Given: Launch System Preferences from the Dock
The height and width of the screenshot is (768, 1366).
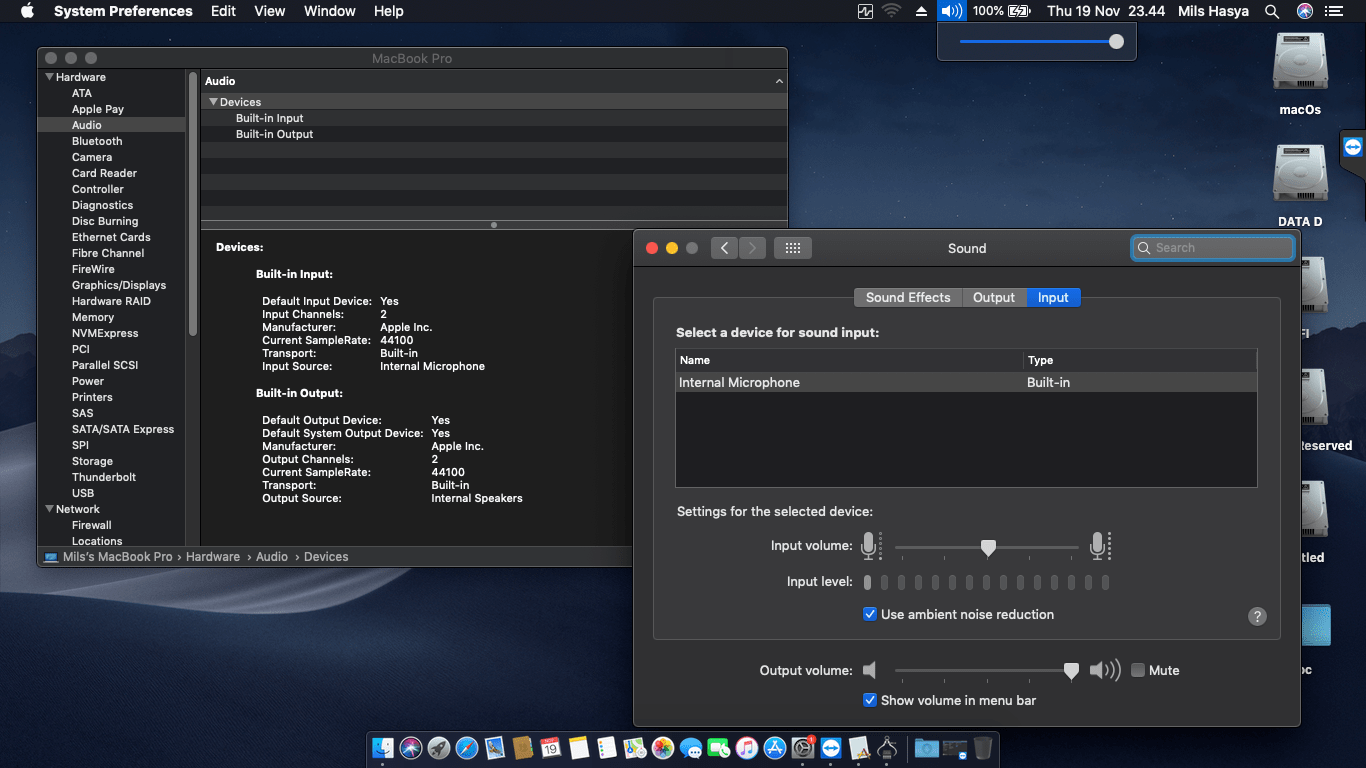Looking at the screenshot, I should coord(802,748).
